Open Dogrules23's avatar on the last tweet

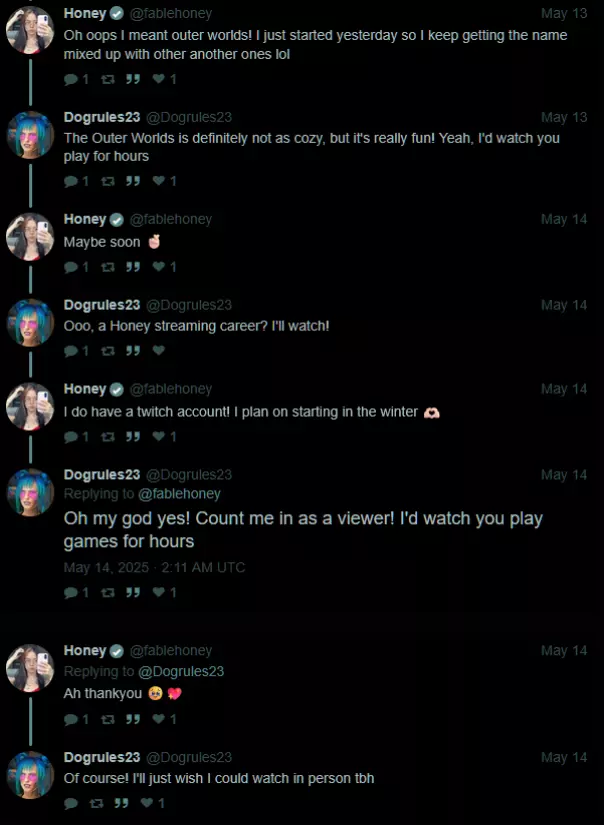pyautogui.click(x=30, y=775)
